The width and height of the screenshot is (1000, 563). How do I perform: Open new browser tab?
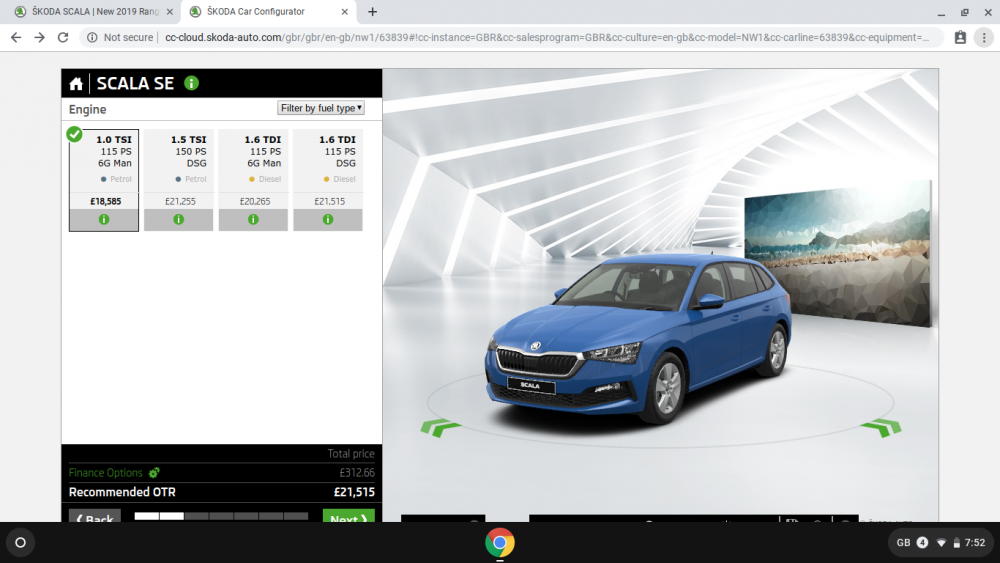click(x=372, y=11)
